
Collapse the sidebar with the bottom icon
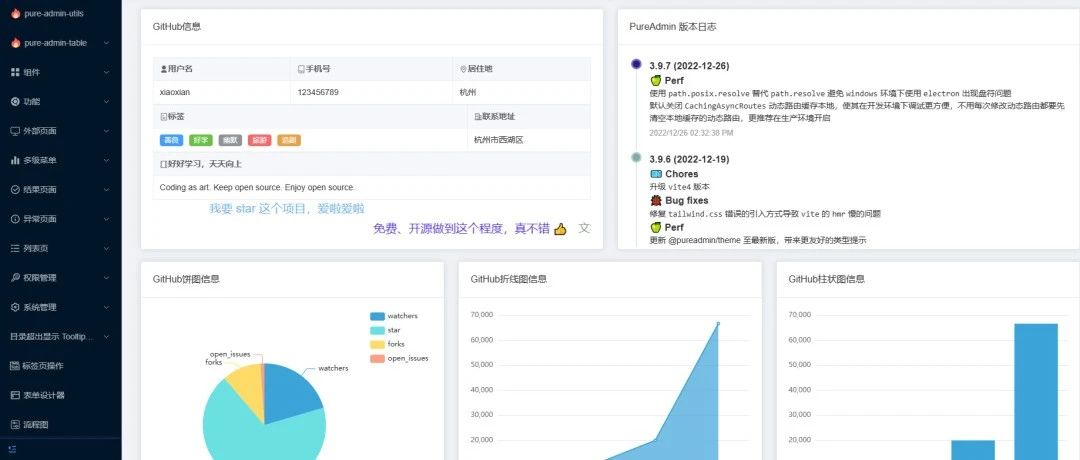(13, 449)
